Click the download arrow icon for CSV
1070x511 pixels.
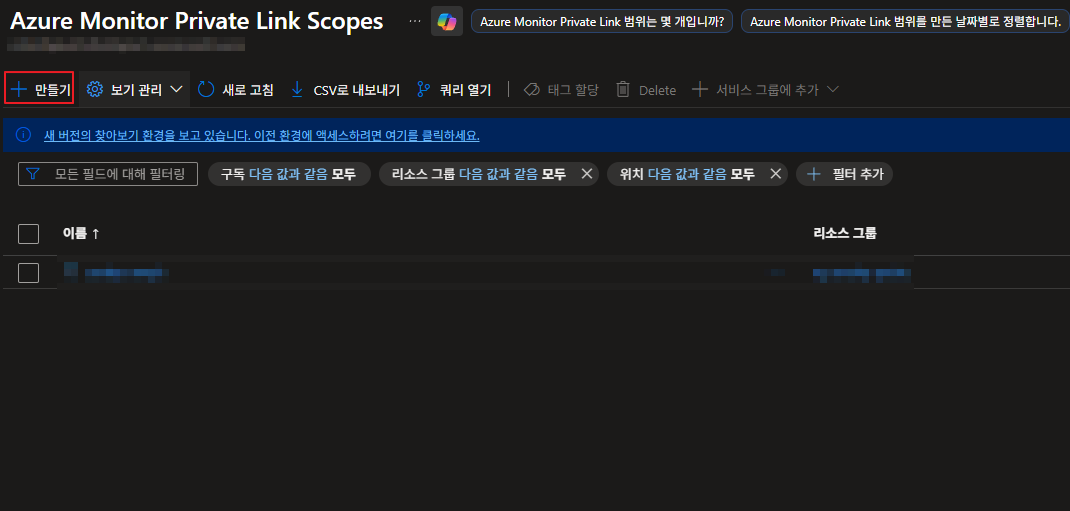(297, 89)
